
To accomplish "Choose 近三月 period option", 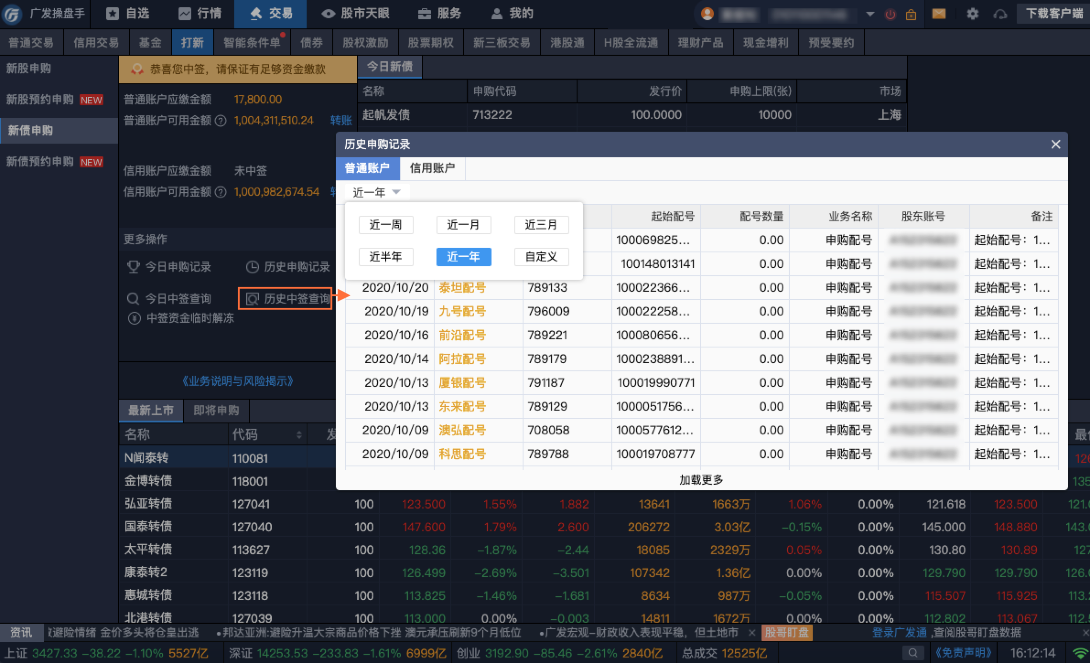I will click(x=541, y=225).
